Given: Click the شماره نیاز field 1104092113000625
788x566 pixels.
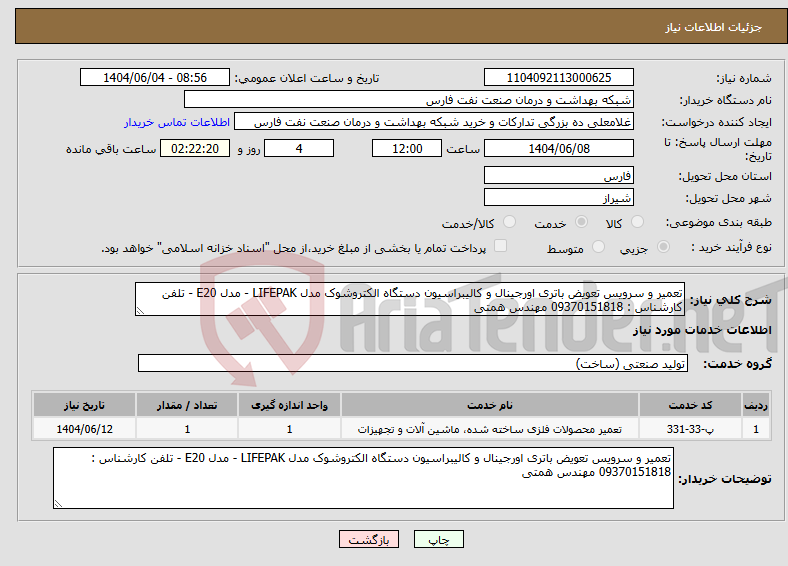Looking at the screenshot, I should [558, 77].
